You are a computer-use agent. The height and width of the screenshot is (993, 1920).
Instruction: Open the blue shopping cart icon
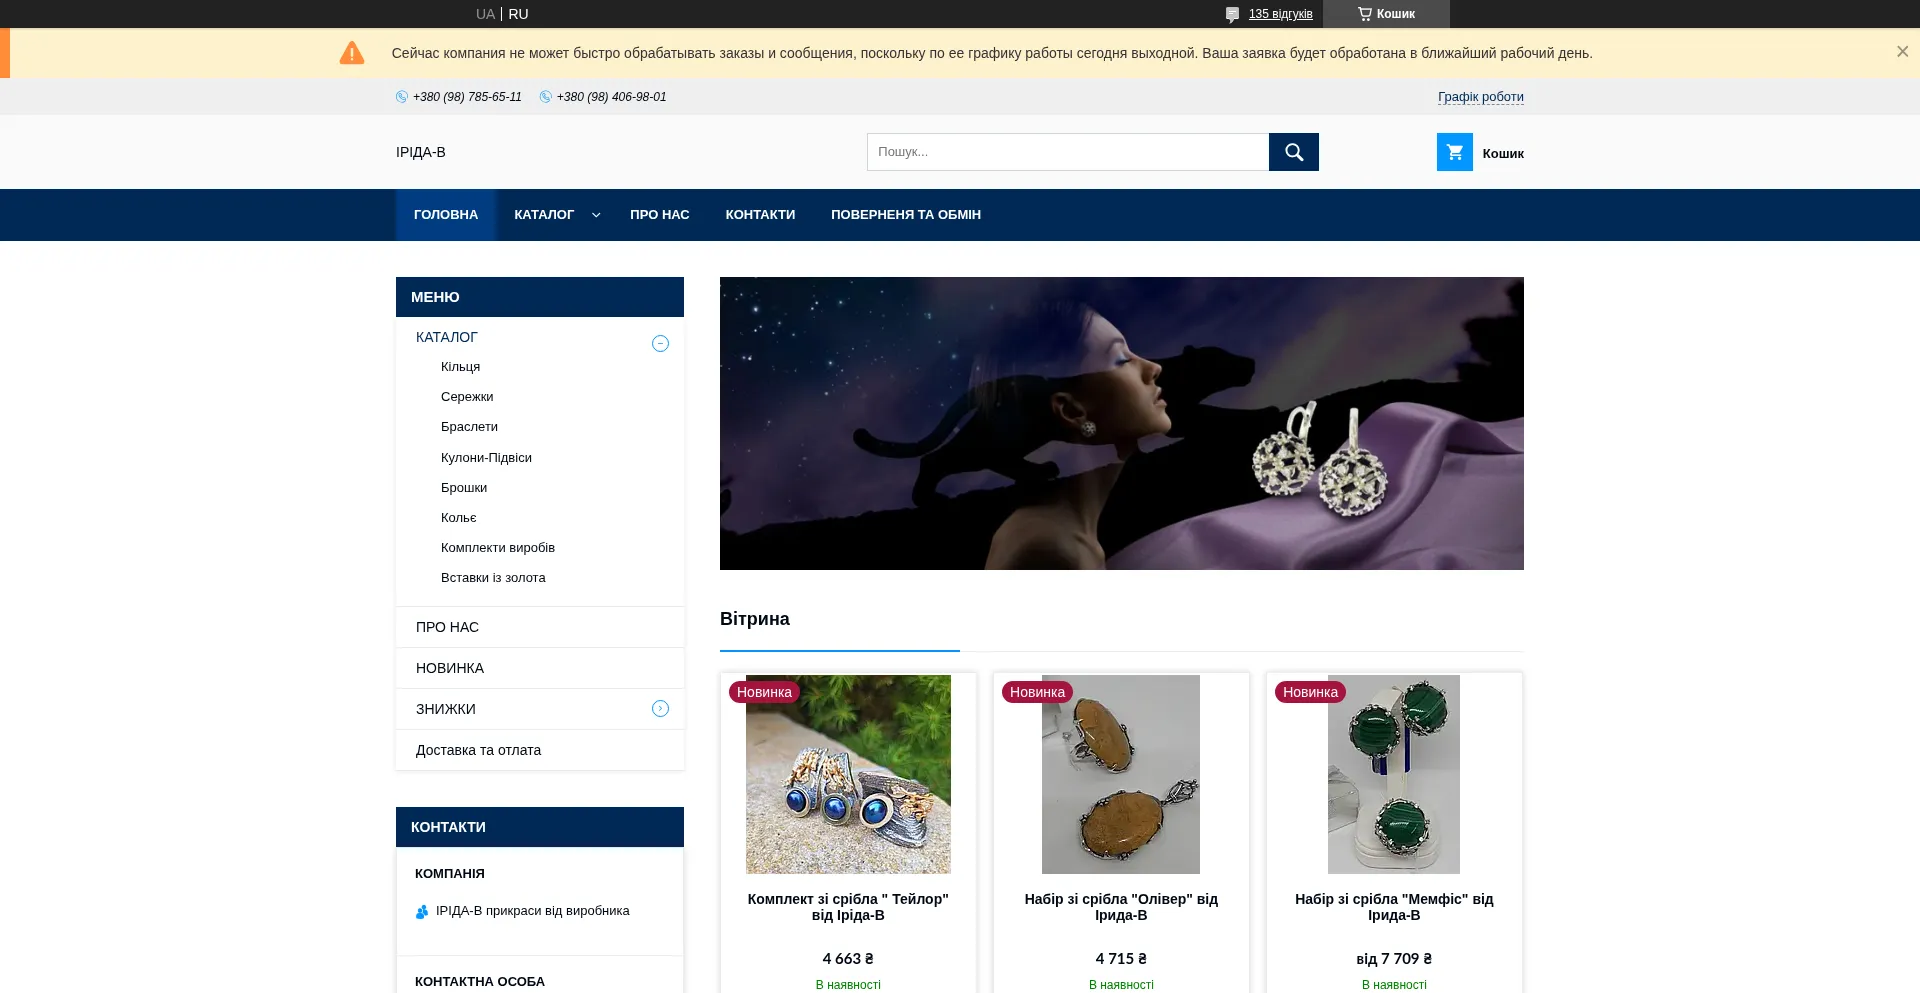click(x=1454, y=152)
